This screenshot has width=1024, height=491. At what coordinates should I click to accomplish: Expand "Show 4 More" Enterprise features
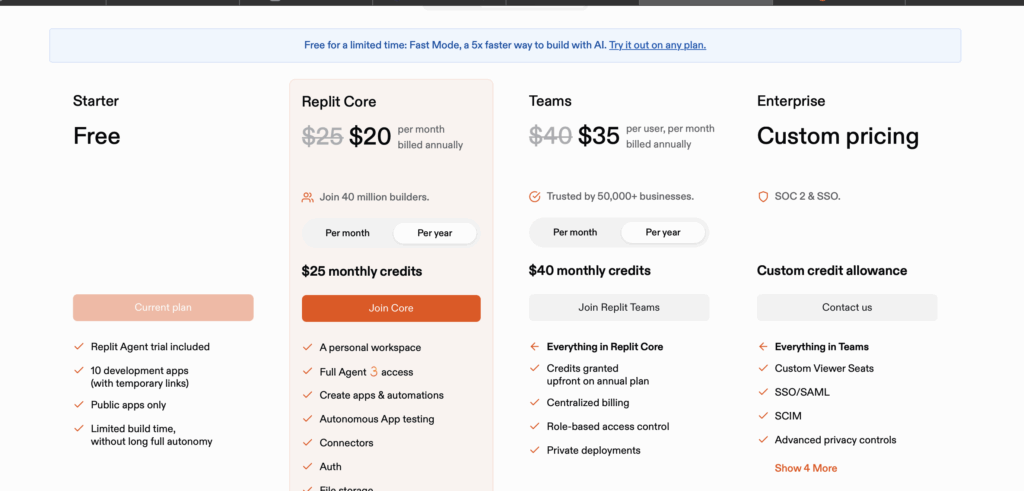coord(805,468)
